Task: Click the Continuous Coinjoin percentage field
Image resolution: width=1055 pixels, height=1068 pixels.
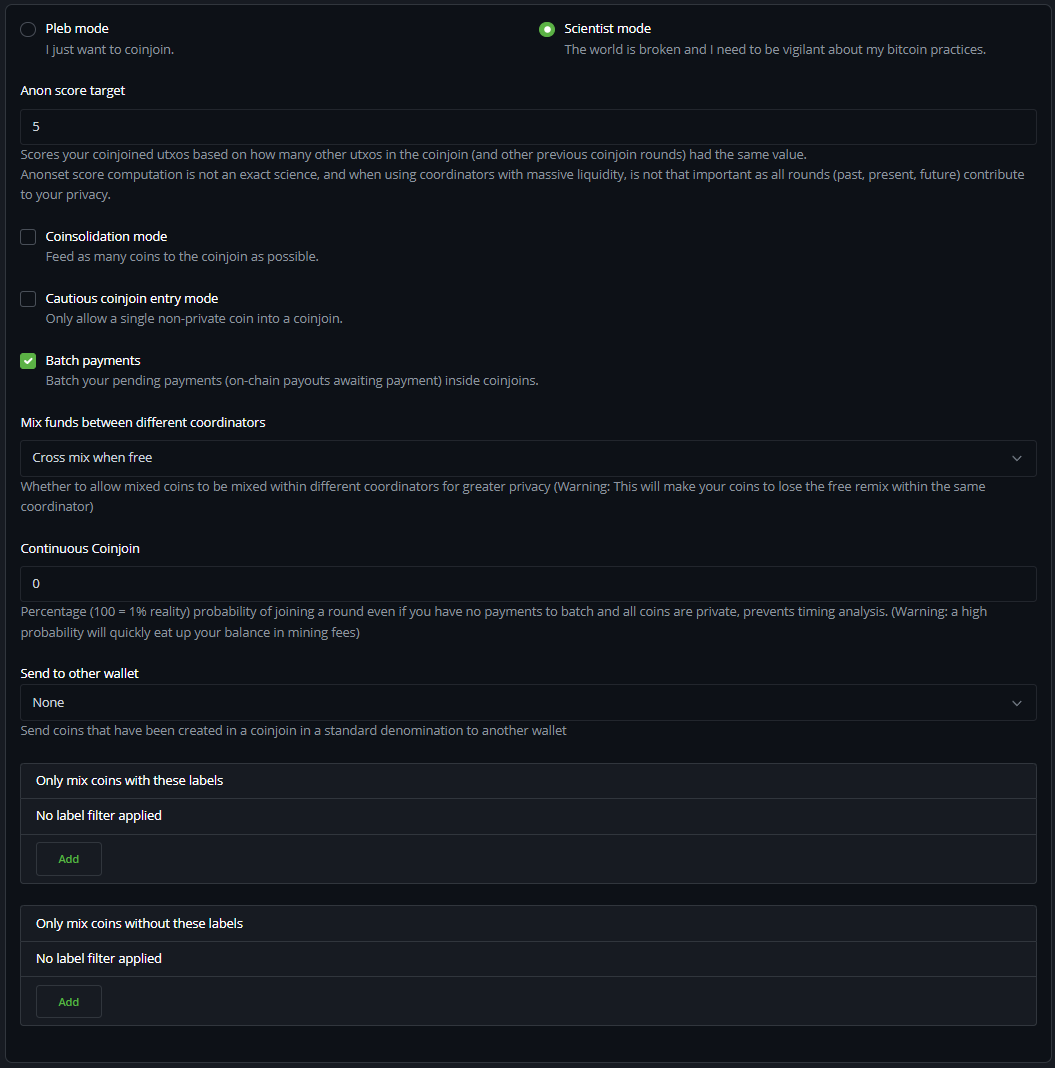Action: coord(528,583)
